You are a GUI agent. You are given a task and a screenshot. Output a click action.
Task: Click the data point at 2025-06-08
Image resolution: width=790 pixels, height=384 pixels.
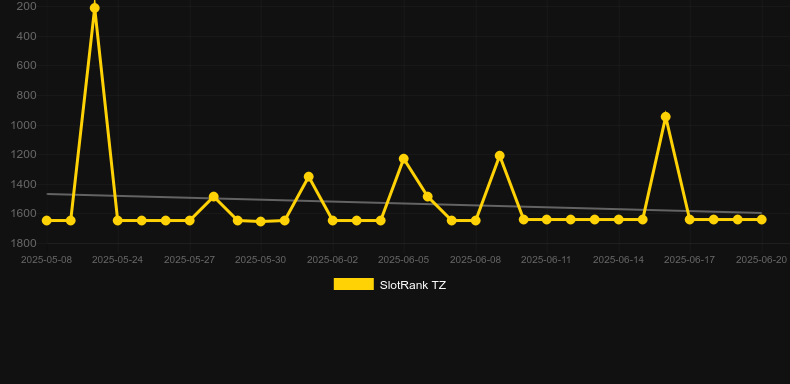pyautogui.click(x=476, y=220)
